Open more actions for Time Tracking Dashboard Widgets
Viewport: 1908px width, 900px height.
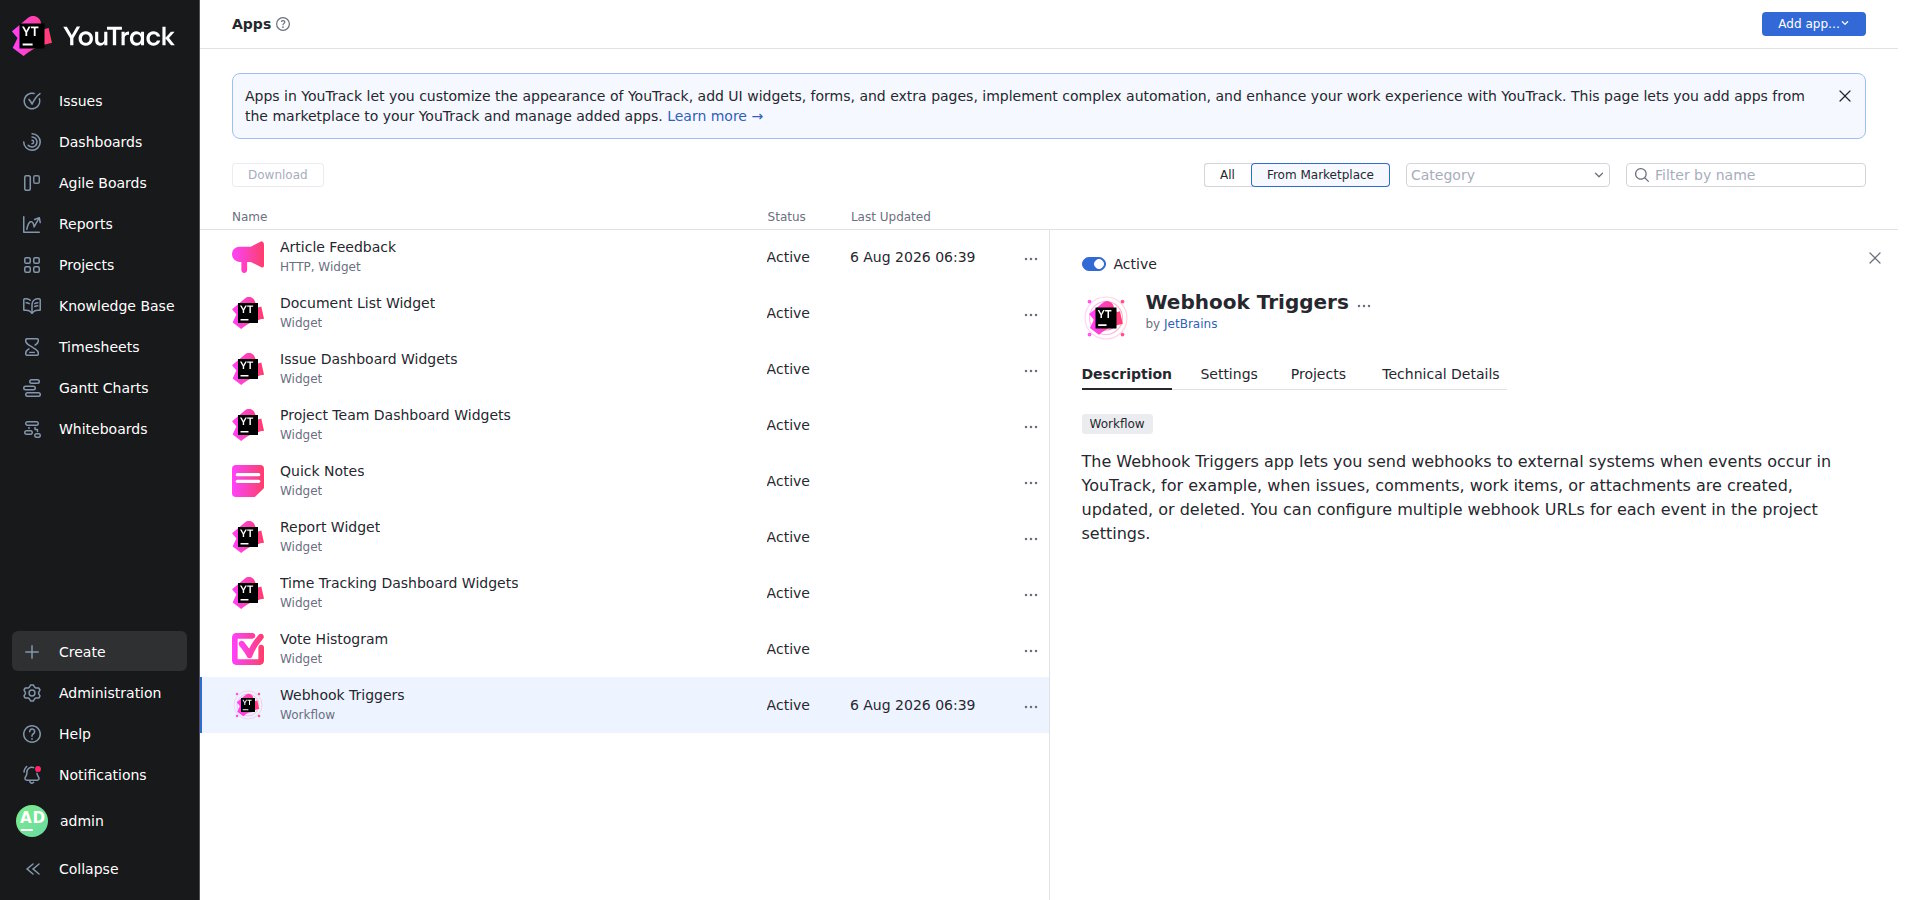[x=1031, y=594]
